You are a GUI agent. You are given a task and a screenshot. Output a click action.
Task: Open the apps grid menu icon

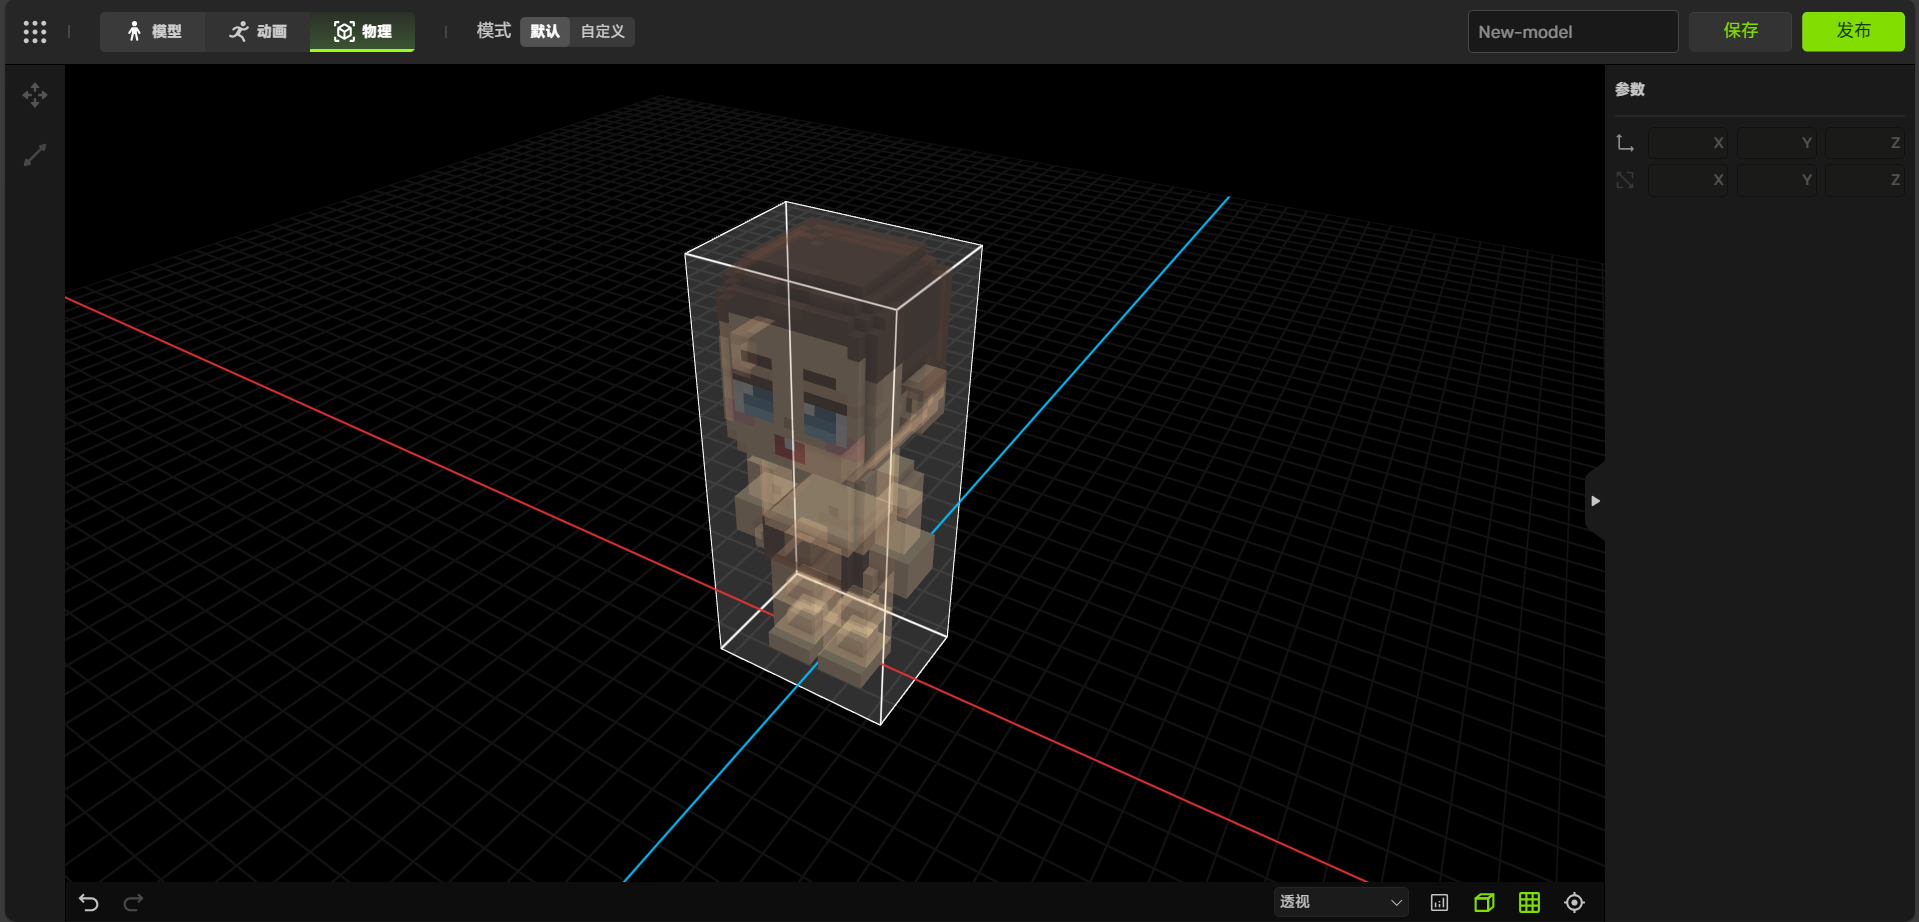click(x=35, y=32)
